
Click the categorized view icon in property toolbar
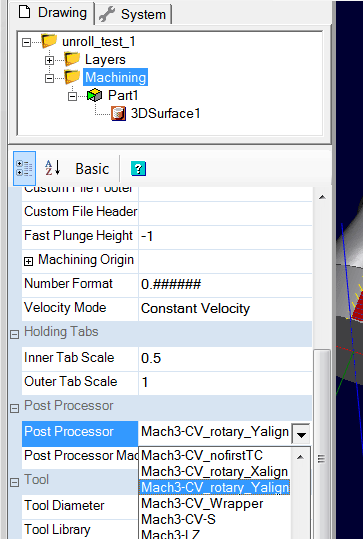24,168
